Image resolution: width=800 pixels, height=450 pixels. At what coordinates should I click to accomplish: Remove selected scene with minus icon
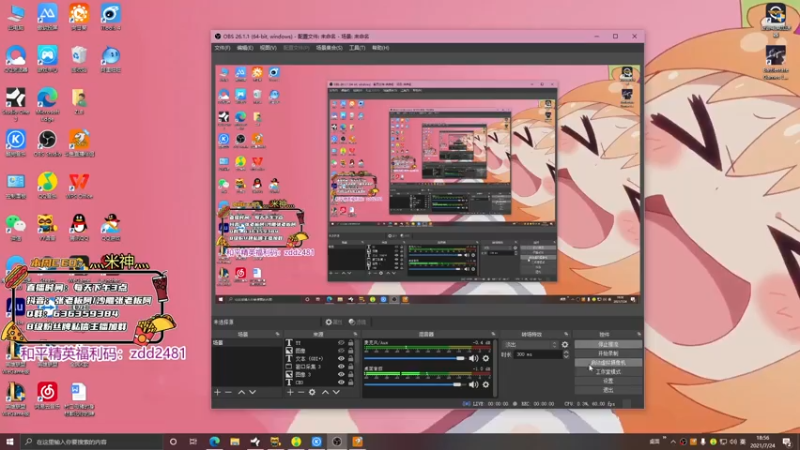tap(229, 392)
